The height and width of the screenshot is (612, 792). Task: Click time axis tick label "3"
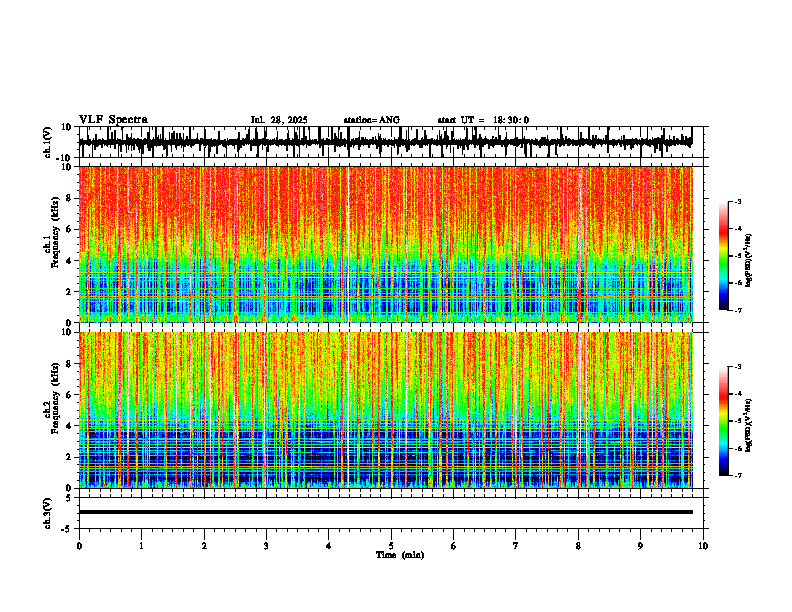(x=266, y=546)
